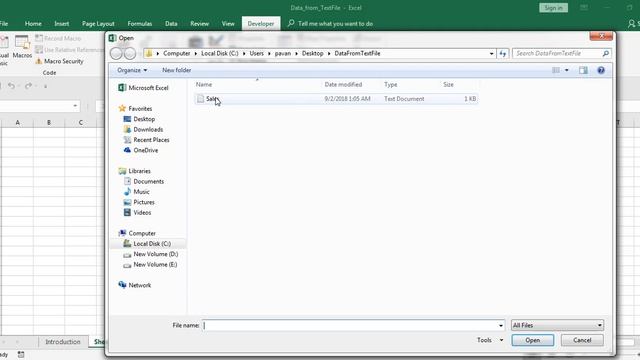Open Recent Places
Screen dimensions: 640x360
147,140
